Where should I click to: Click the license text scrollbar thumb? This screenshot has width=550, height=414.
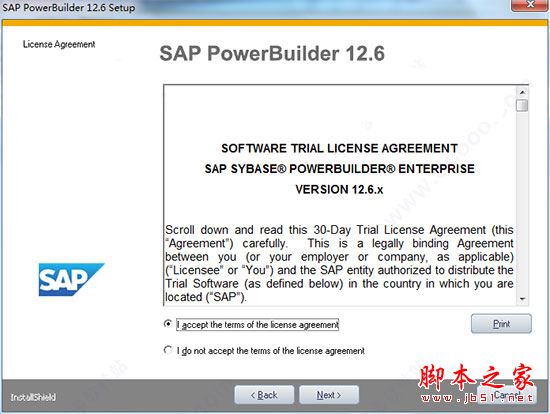point(522,105)
